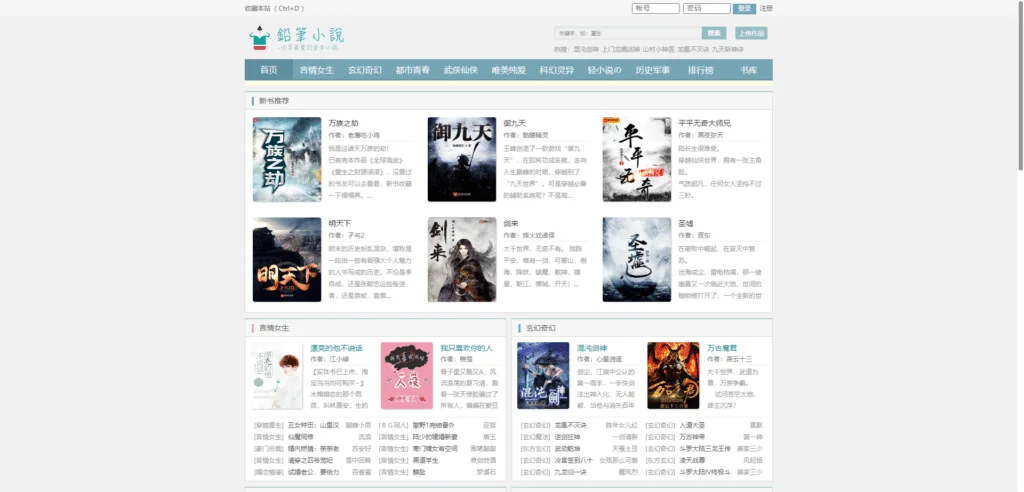
Task: Open the 万古魔君 cover image
Action: 673,376
